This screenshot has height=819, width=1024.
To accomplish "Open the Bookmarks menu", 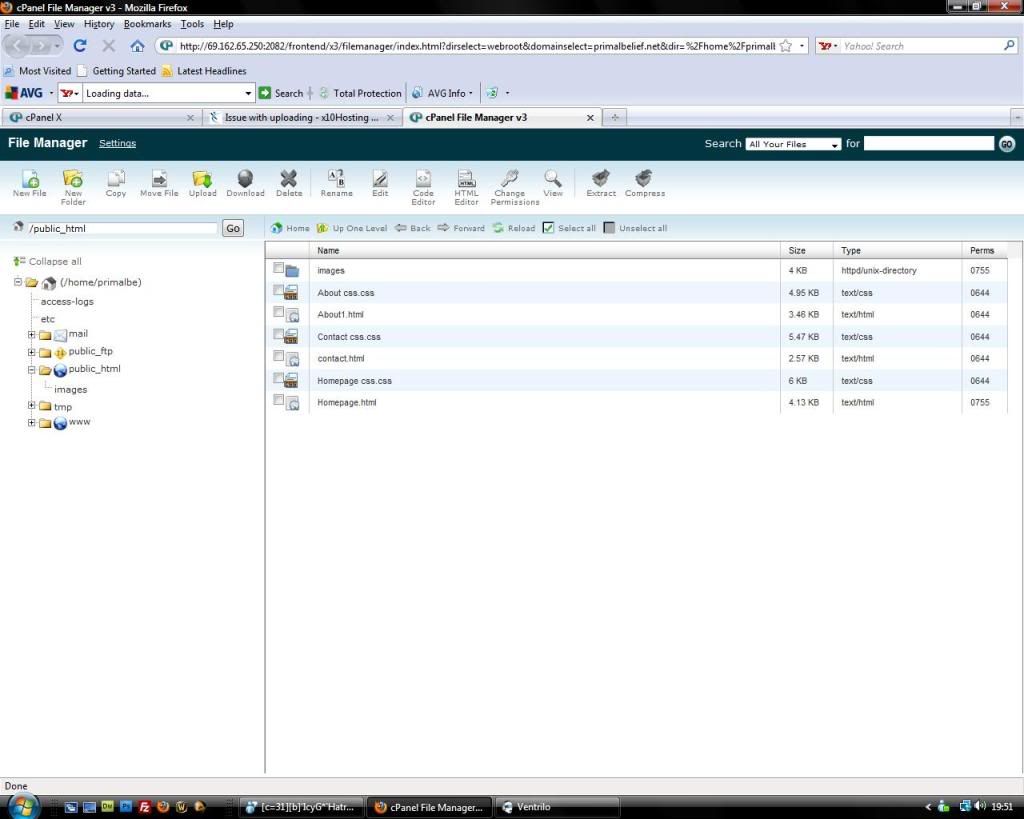I will click(x=147, y=24).
